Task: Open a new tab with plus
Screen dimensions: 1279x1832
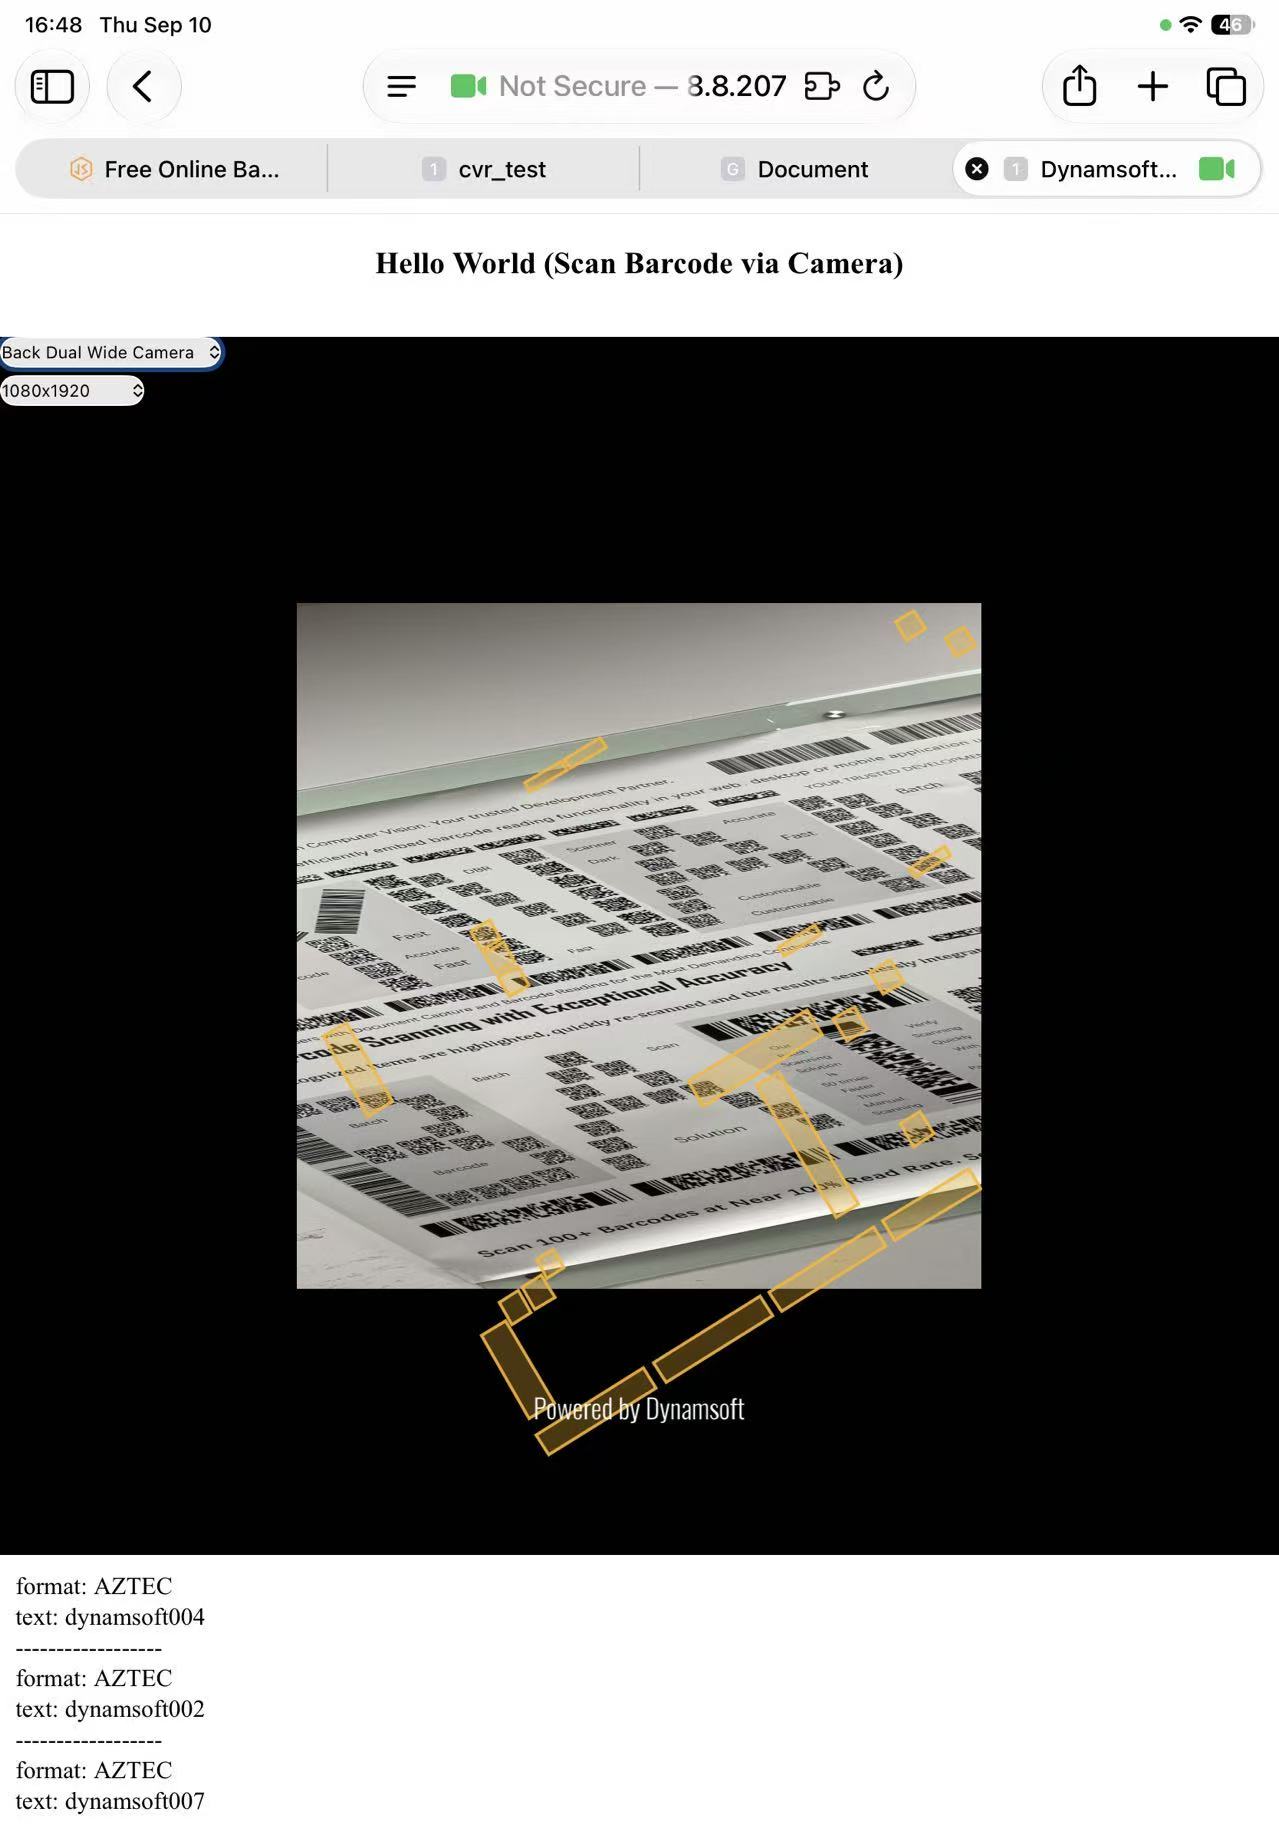Action: click(x=1153, y=86)
